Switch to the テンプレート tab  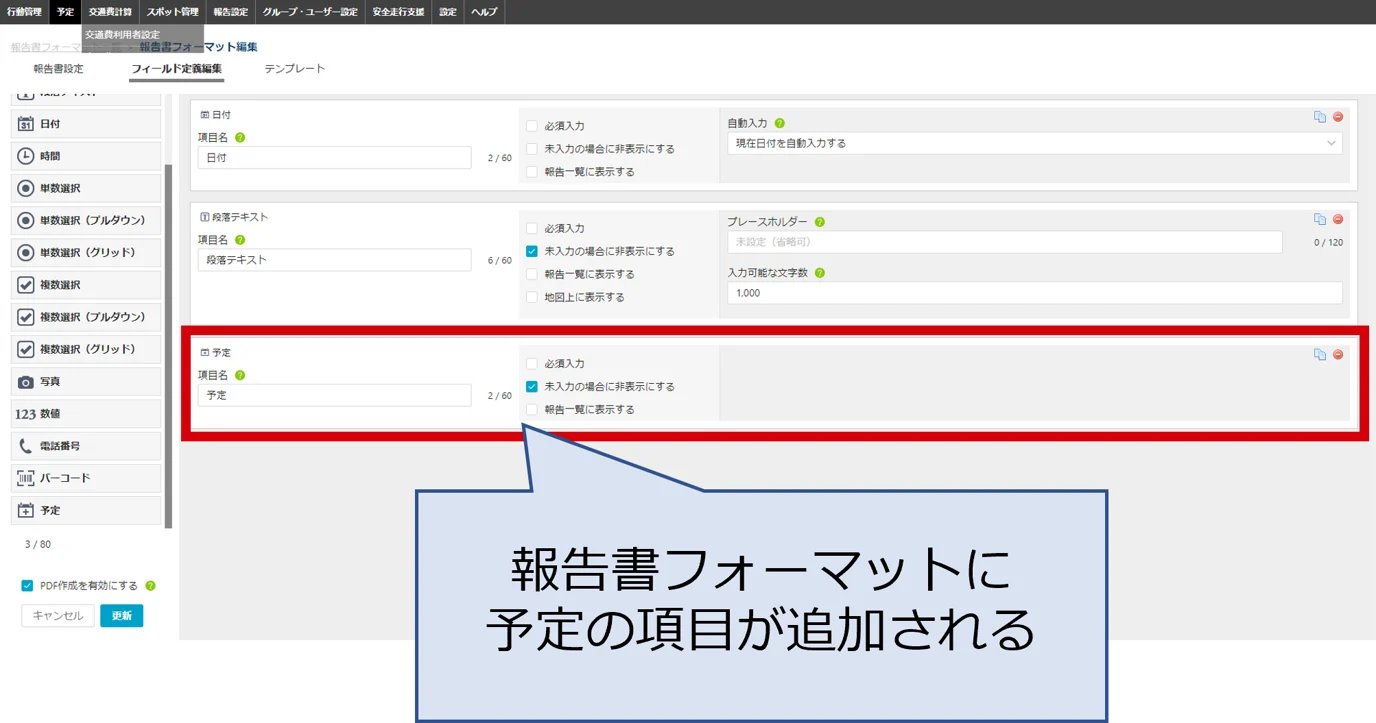[294, 69]
